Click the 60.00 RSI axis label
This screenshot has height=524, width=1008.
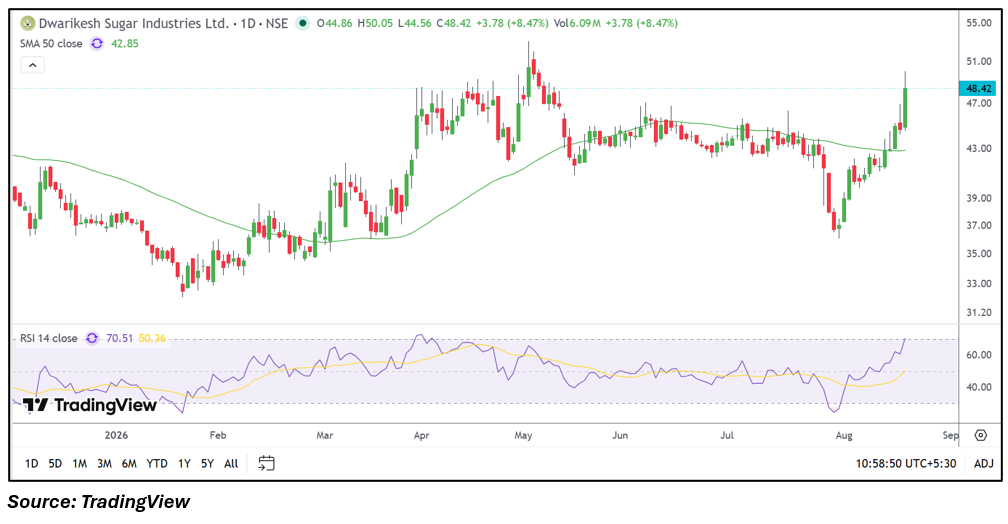tap(978, 355)
